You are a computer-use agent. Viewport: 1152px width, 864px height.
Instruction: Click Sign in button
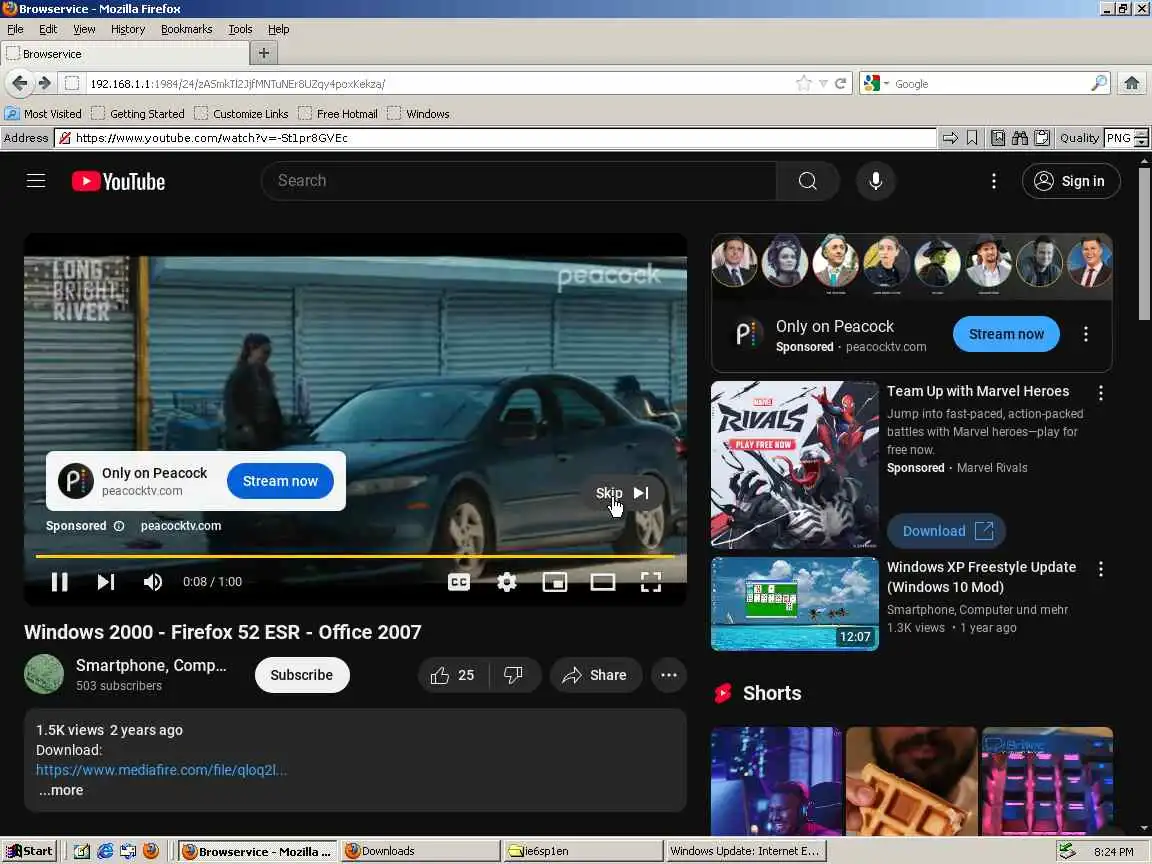[1070, 181]
